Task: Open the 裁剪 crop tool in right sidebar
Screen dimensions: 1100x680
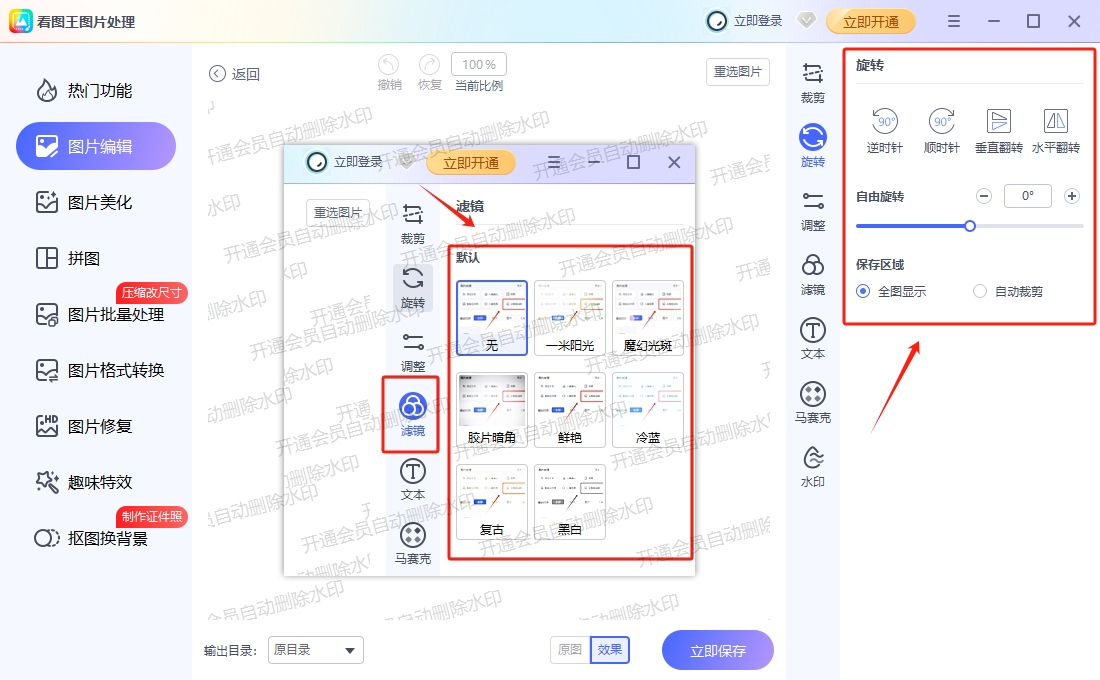Action: (812, 73)
